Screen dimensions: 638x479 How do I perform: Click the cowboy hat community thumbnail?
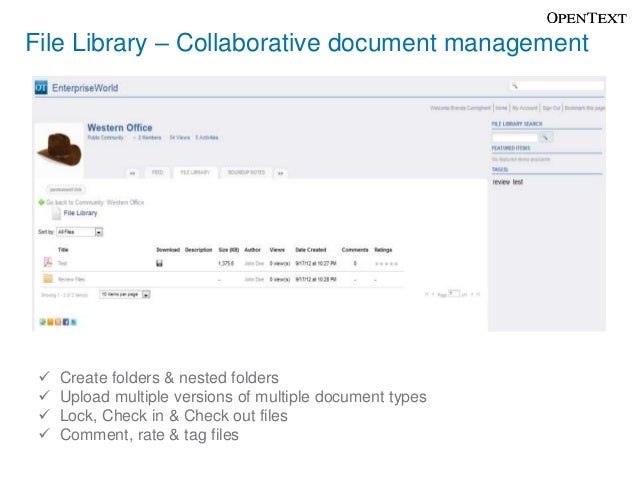point(59,150)
